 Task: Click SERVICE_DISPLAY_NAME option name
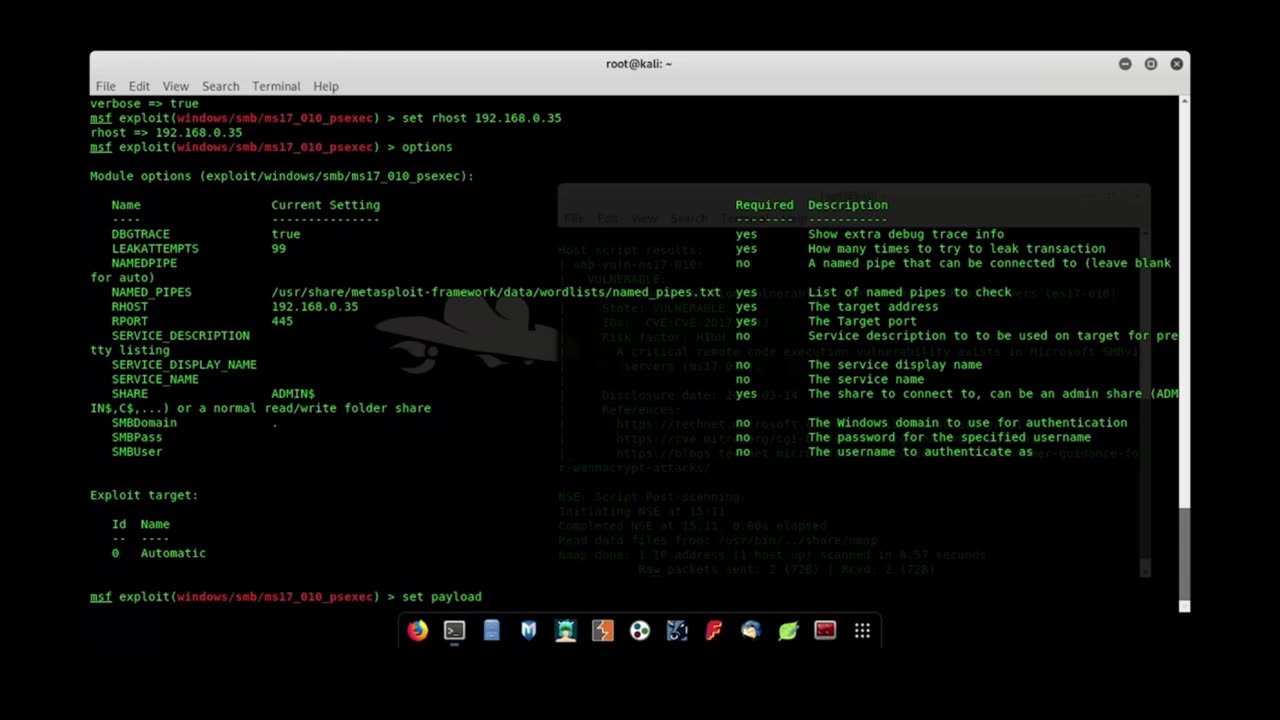point(184,365)
